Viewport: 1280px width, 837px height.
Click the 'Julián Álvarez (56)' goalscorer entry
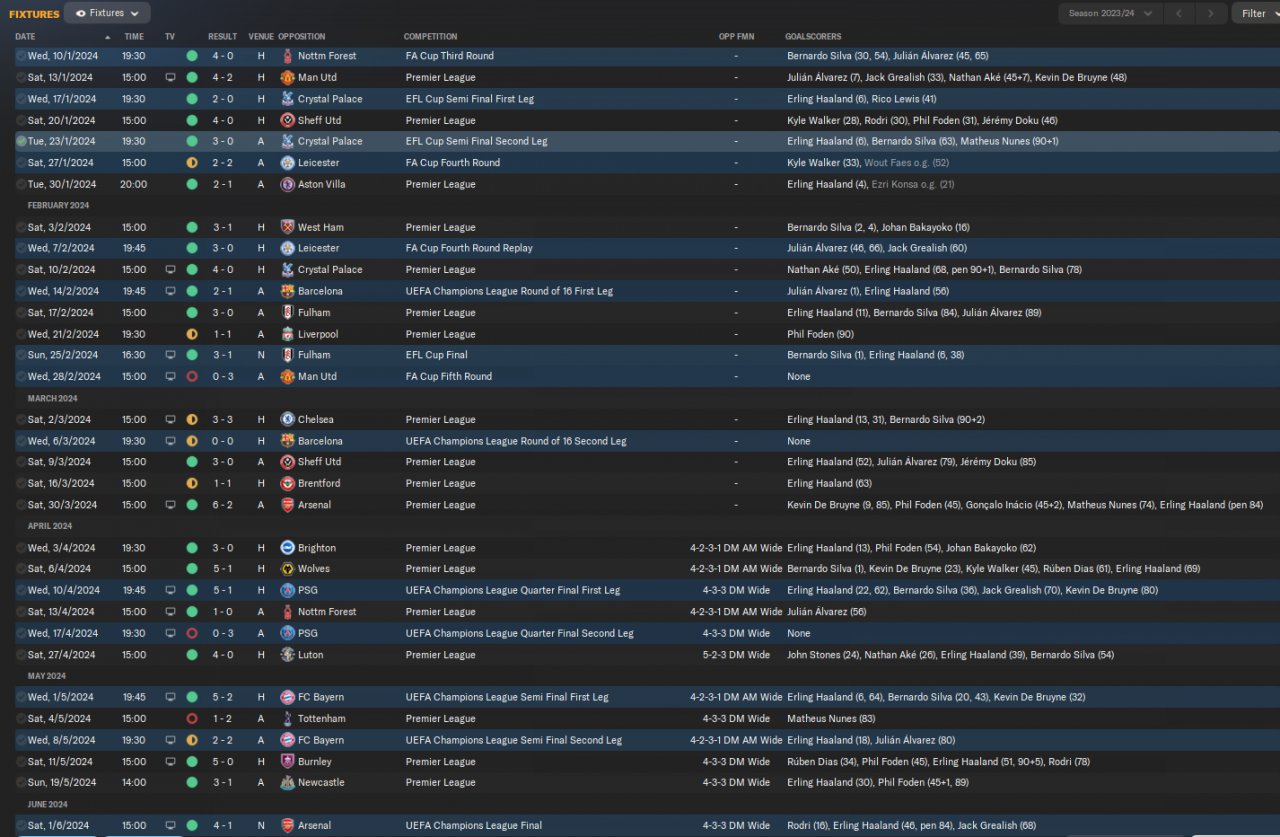coord(826,612)
